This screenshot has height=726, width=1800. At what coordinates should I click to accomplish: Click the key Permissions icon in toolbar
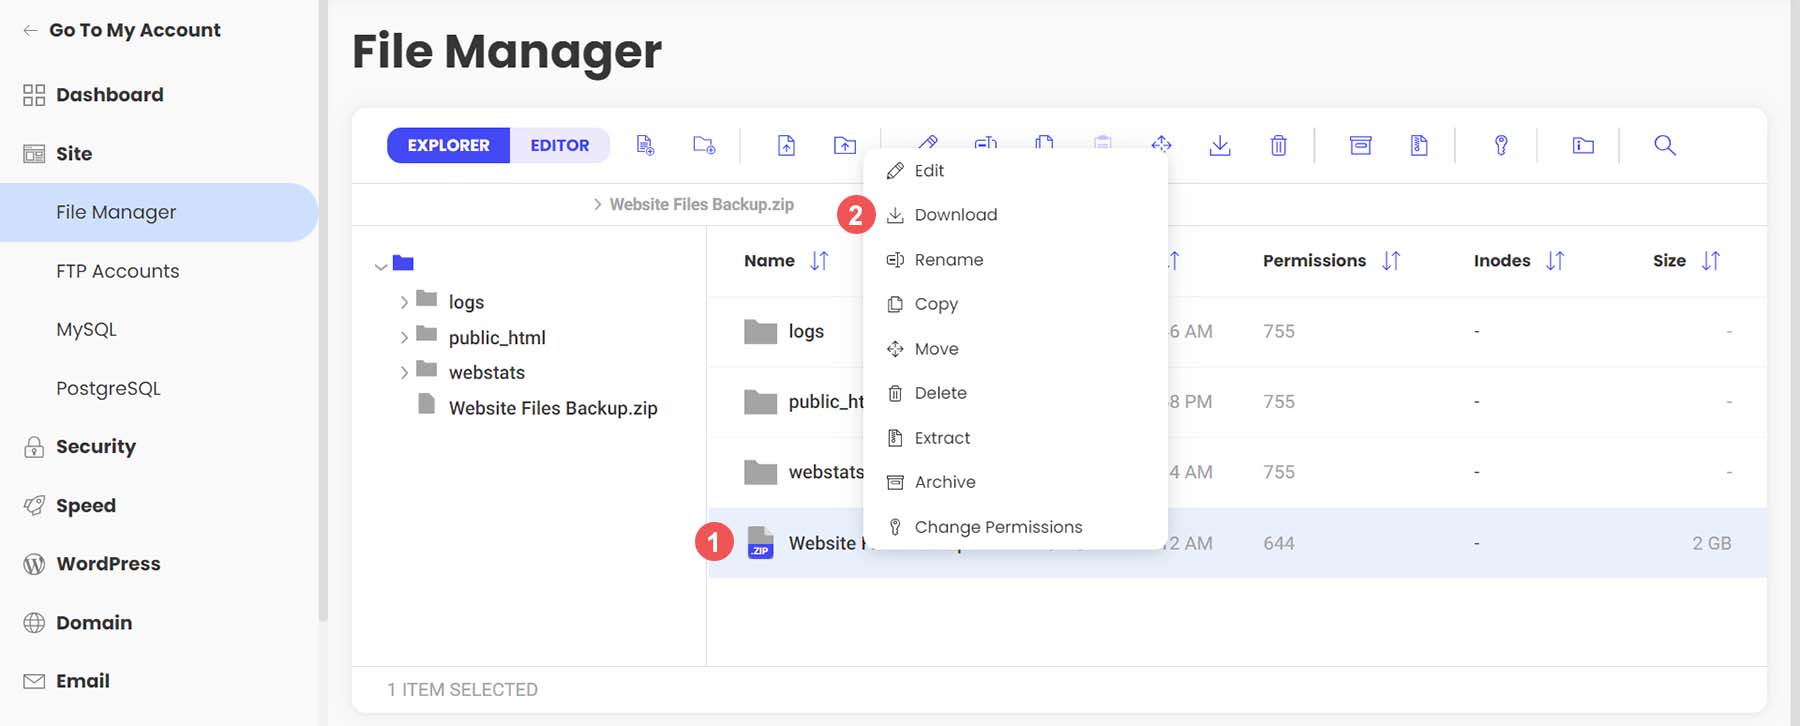pyautogui.click(x=1500, y=145)
